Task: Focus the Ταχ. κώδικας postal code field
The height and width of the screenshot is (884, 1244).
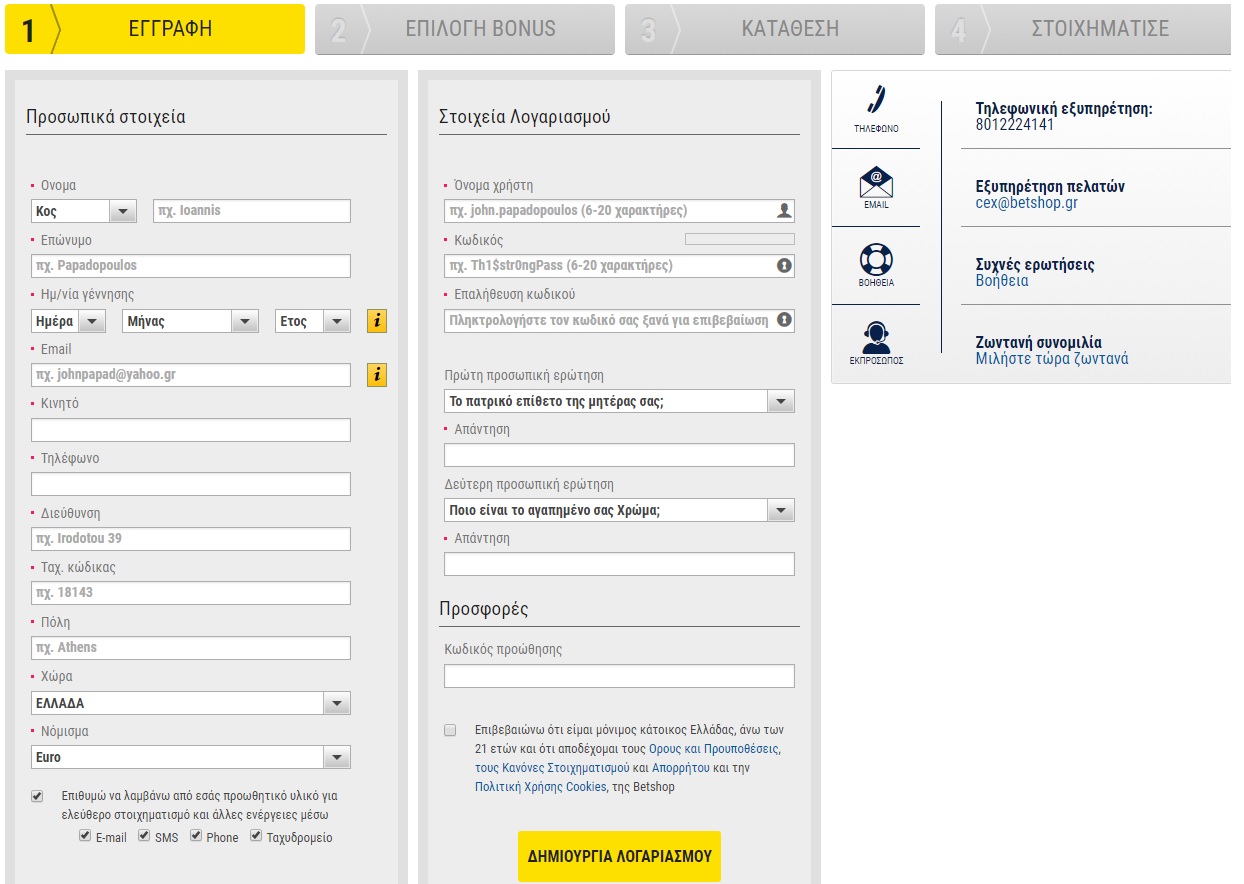Action: [x=191, y=593]
